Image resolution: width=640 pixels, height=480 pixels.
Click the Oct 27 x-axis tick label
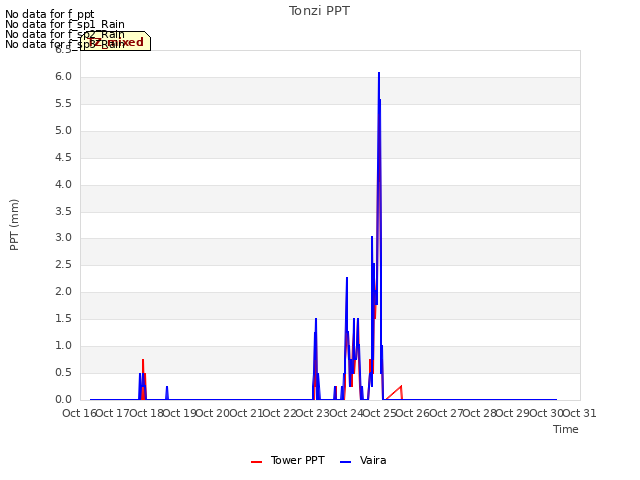446,413
